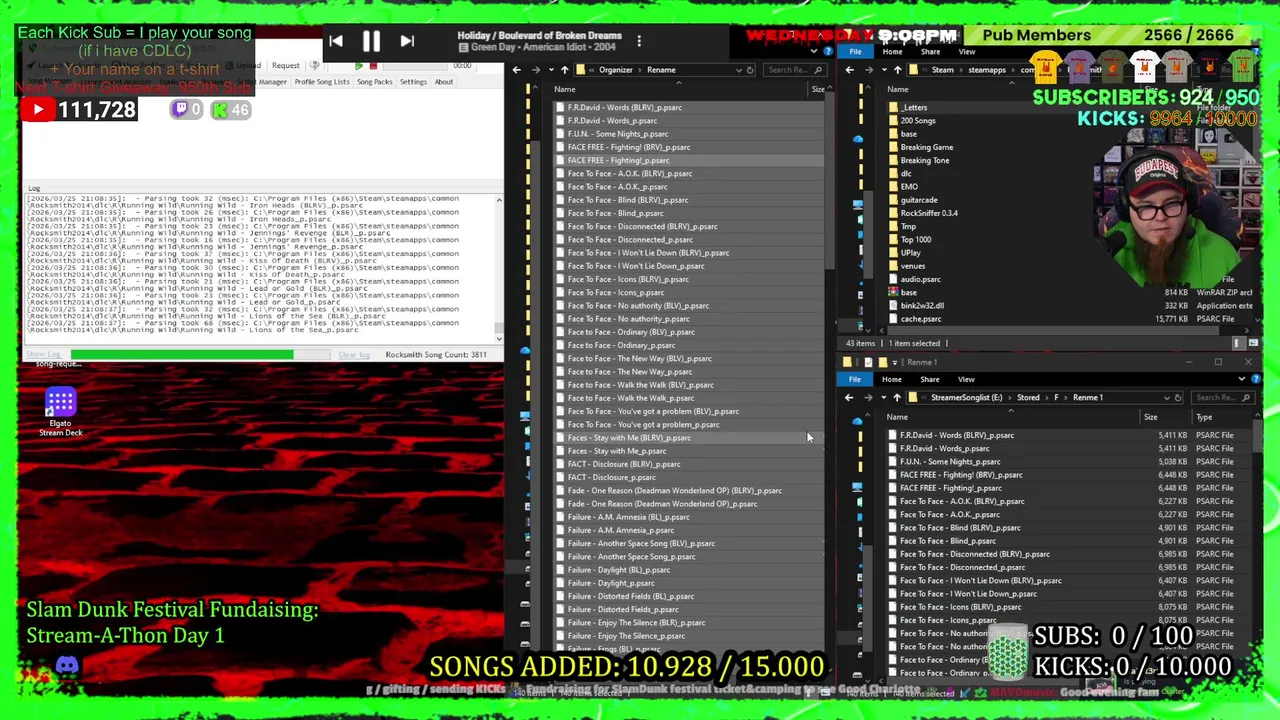This screenshot has height=720, width=1280.
Task: Open Help in Steam Explorer window
Action: point(1256,52)
